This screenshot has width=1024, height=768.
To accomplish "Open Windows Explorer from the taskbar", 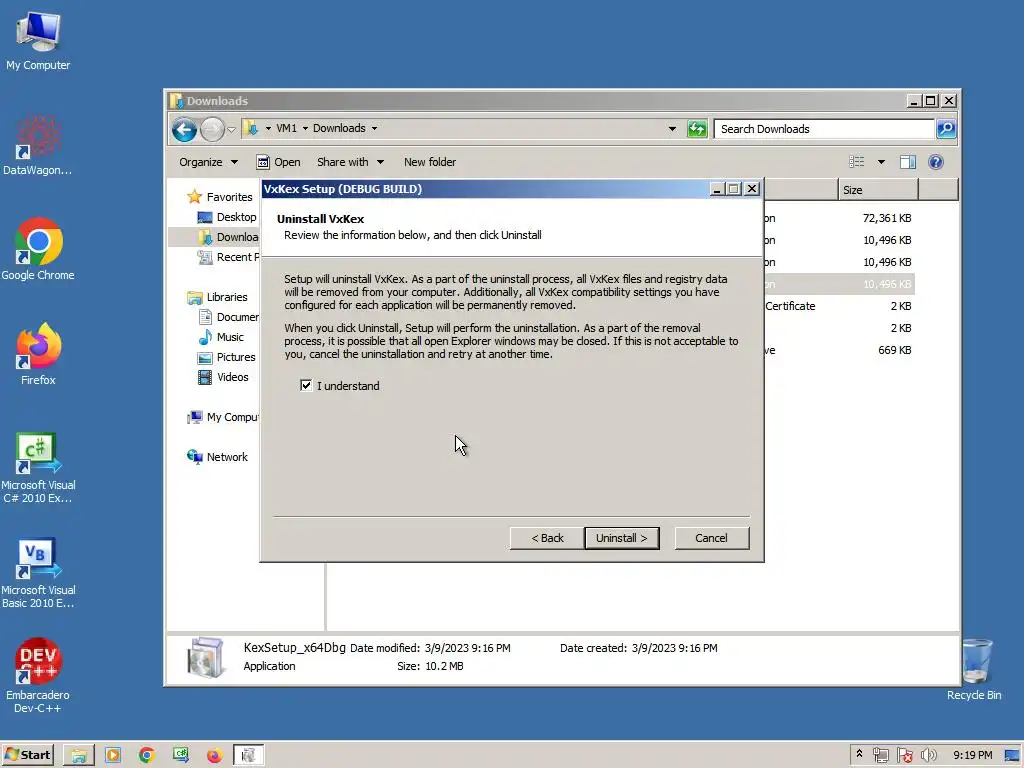I will 79,756.
